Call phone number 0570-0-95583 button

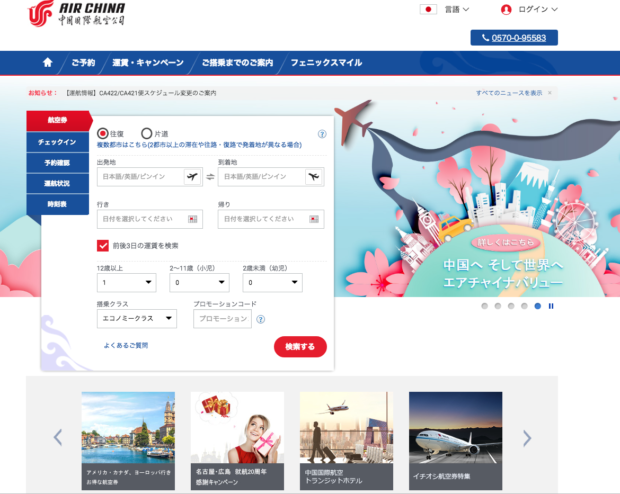coord(514,38)
